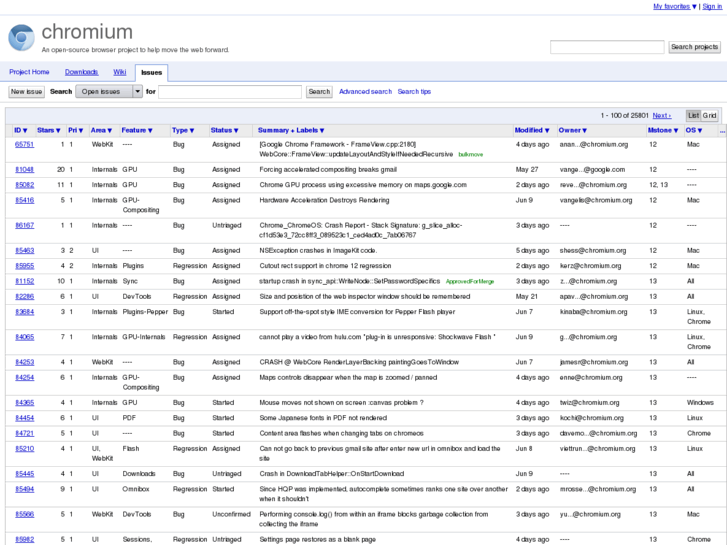Open the Open issues dropdown
The height and width of the screenshot is (545, 727).
coord(108,92)
